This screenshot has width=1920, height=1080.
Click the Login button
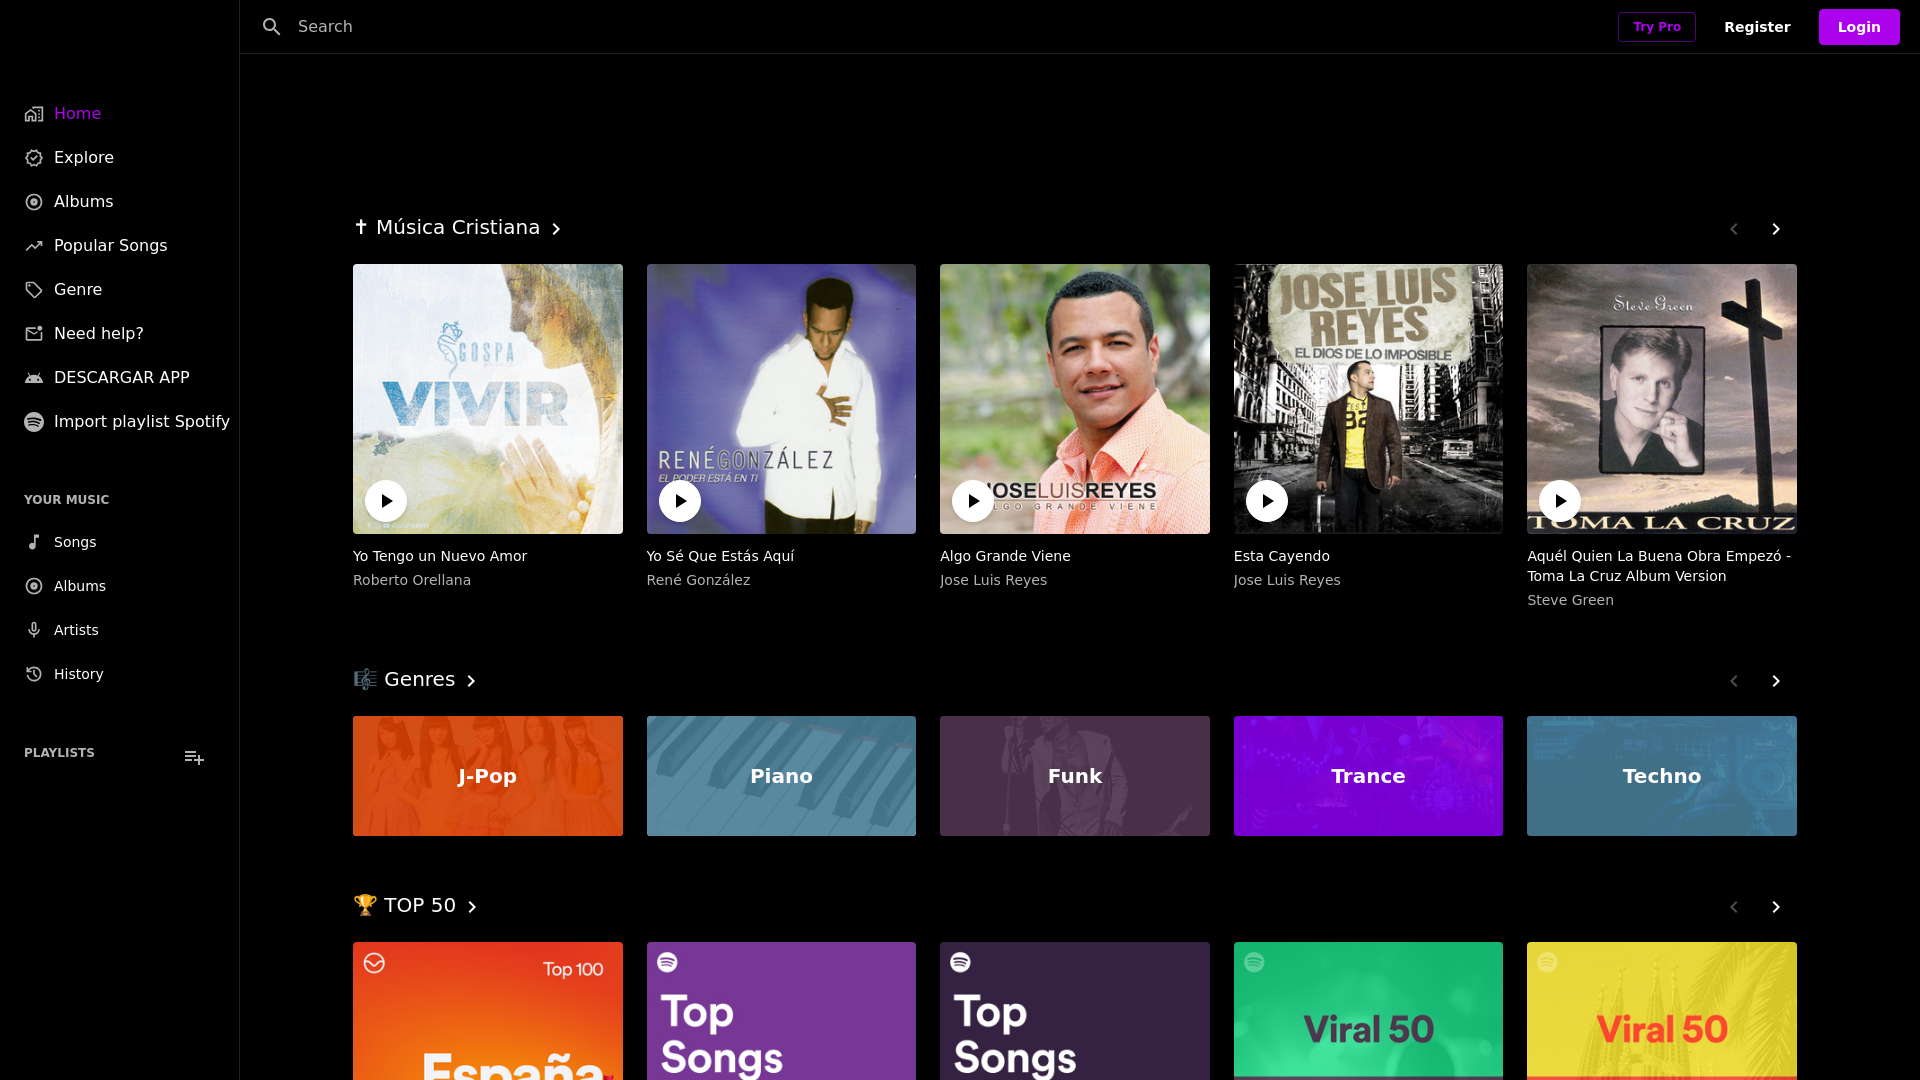click(1858, 27)
